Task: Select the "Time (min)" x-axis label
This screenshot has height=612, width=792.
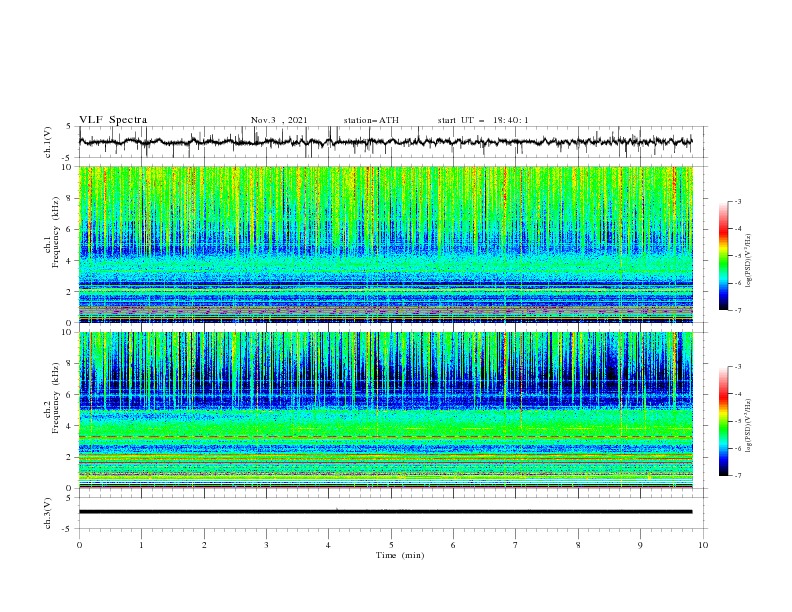Action: [400, 555]
